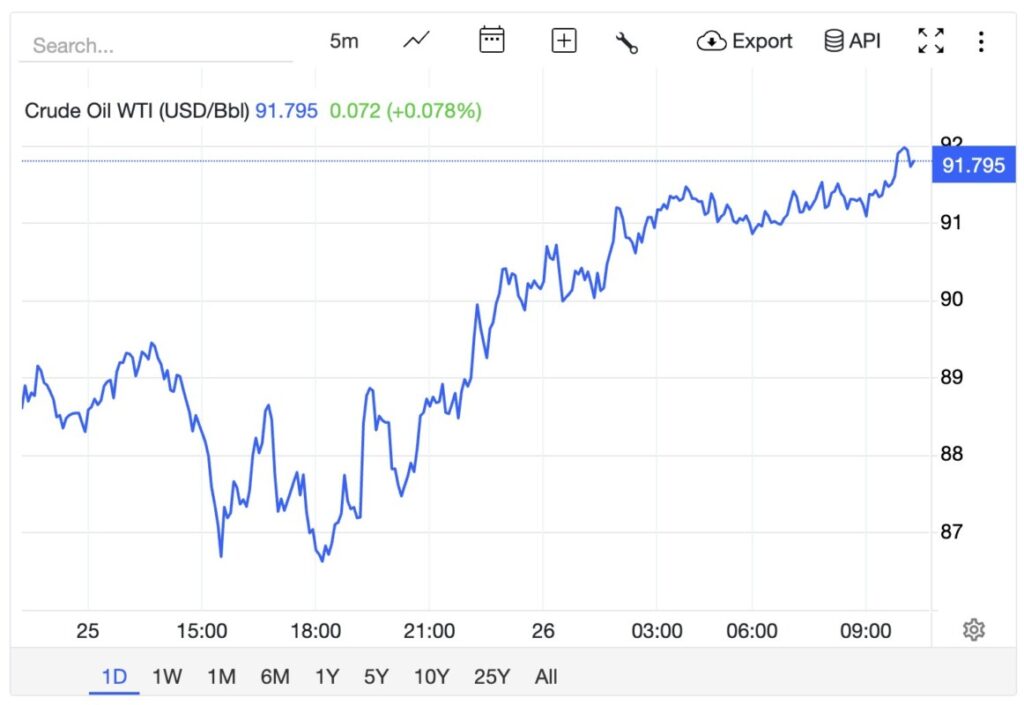Viewport: 1024px width, 705px height.
Task: Click the compare (plus) icon
Action: point(563,40)
